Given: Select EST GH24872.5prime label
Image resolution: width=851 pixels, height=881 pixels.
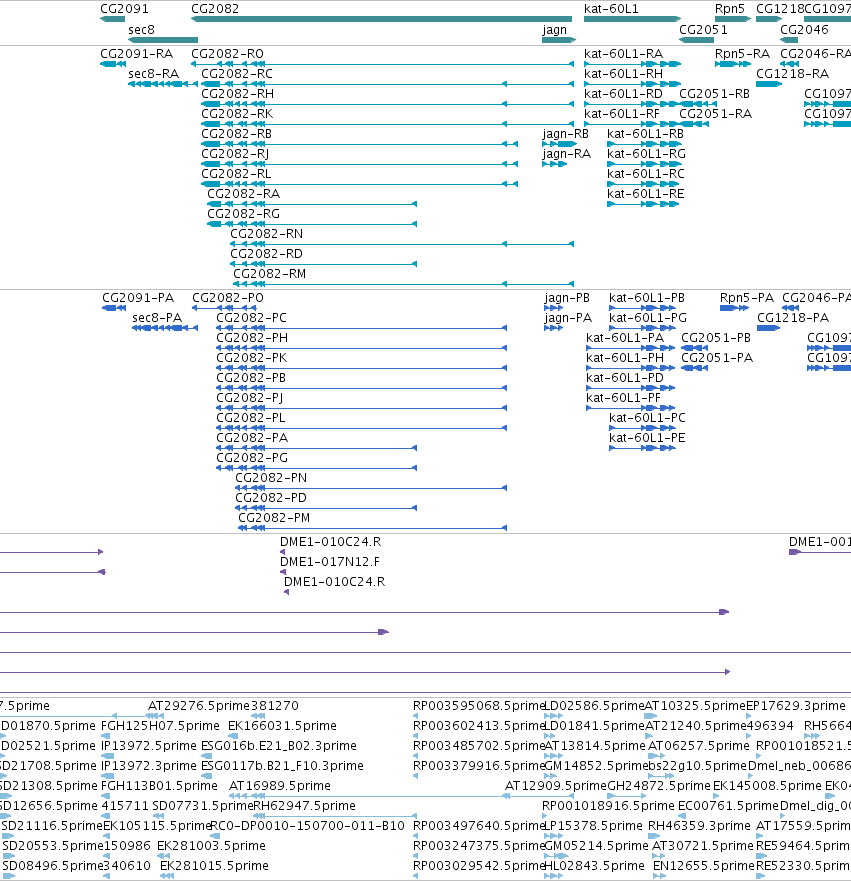Looking at the screenshot, I should pos(659,785).
